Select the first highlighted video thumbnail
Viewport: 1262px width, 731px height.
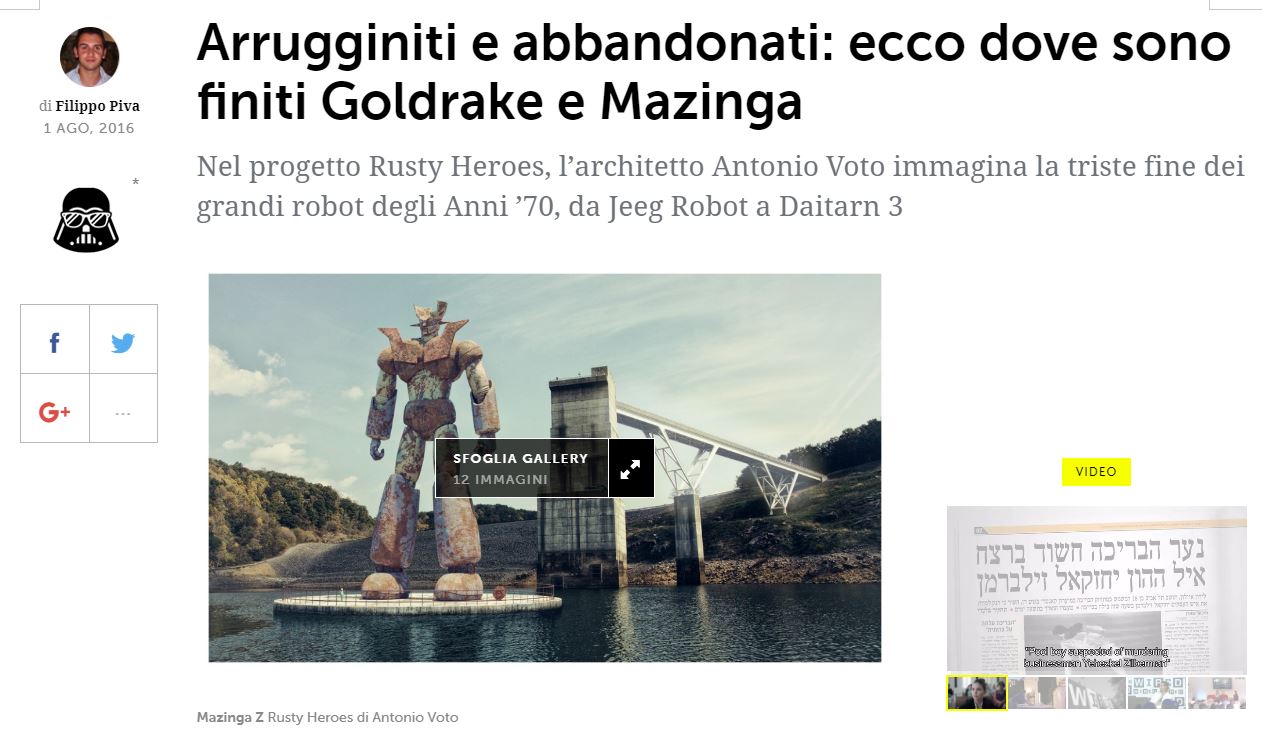976,693
